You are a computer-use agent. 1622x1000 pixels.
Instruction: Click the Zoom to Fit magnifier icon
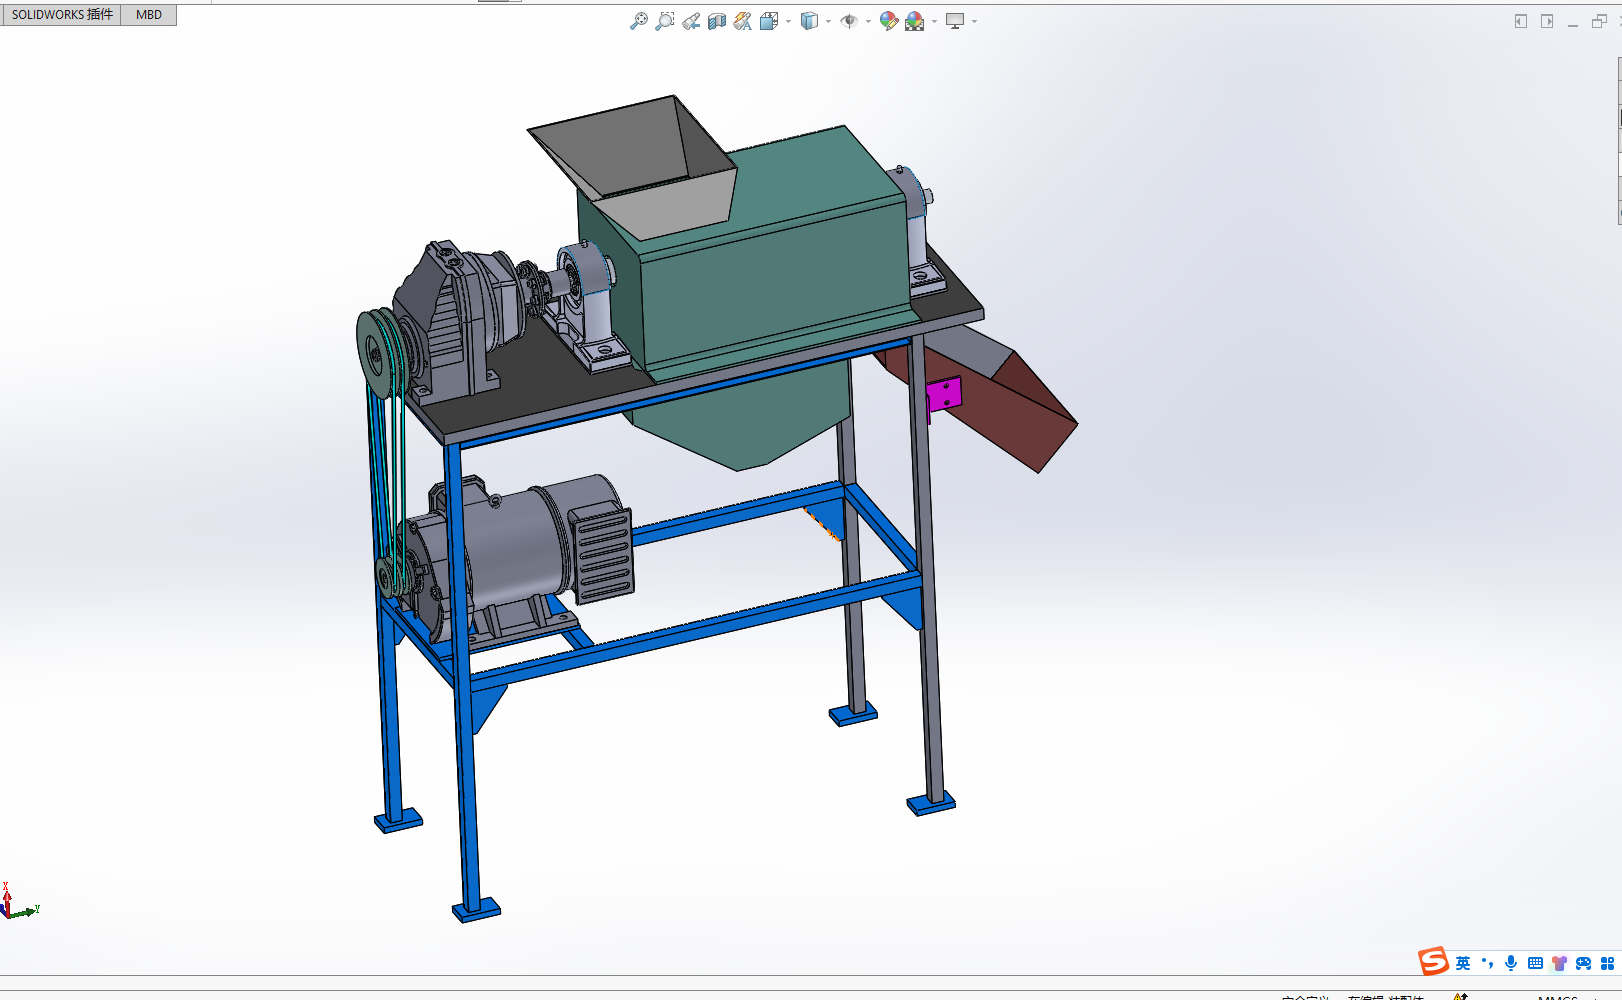tap(638, 21)
